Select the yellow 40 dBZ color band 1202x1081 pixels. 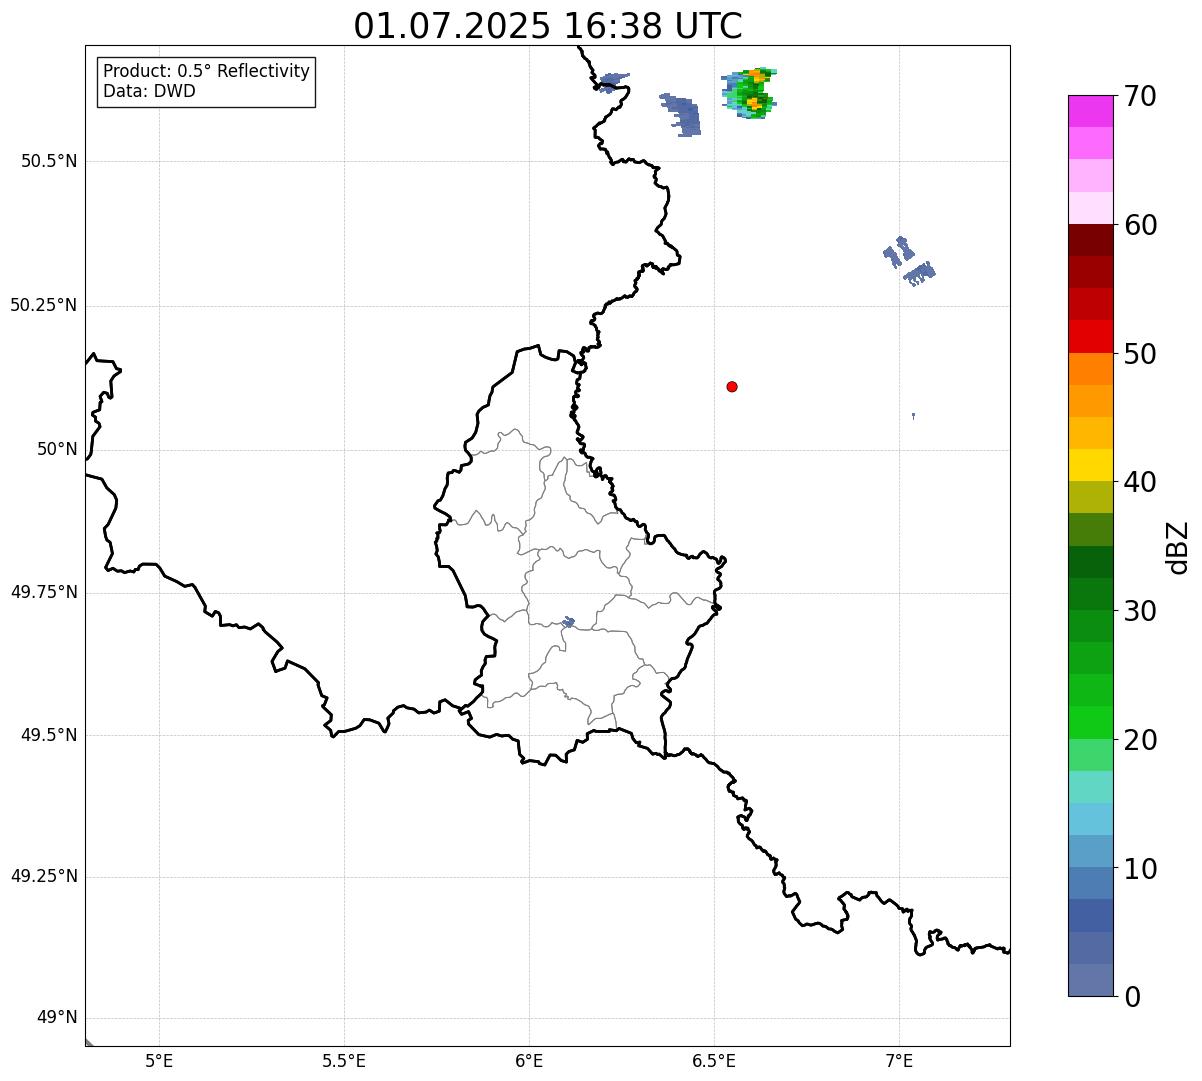coord(1090,465)
